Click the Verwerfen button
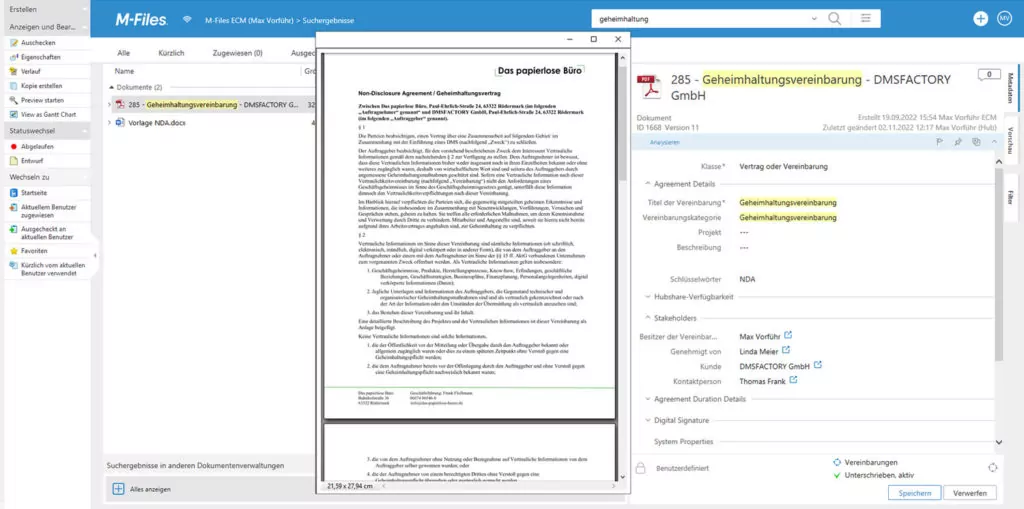1024x509 pixels. (970, 493)
